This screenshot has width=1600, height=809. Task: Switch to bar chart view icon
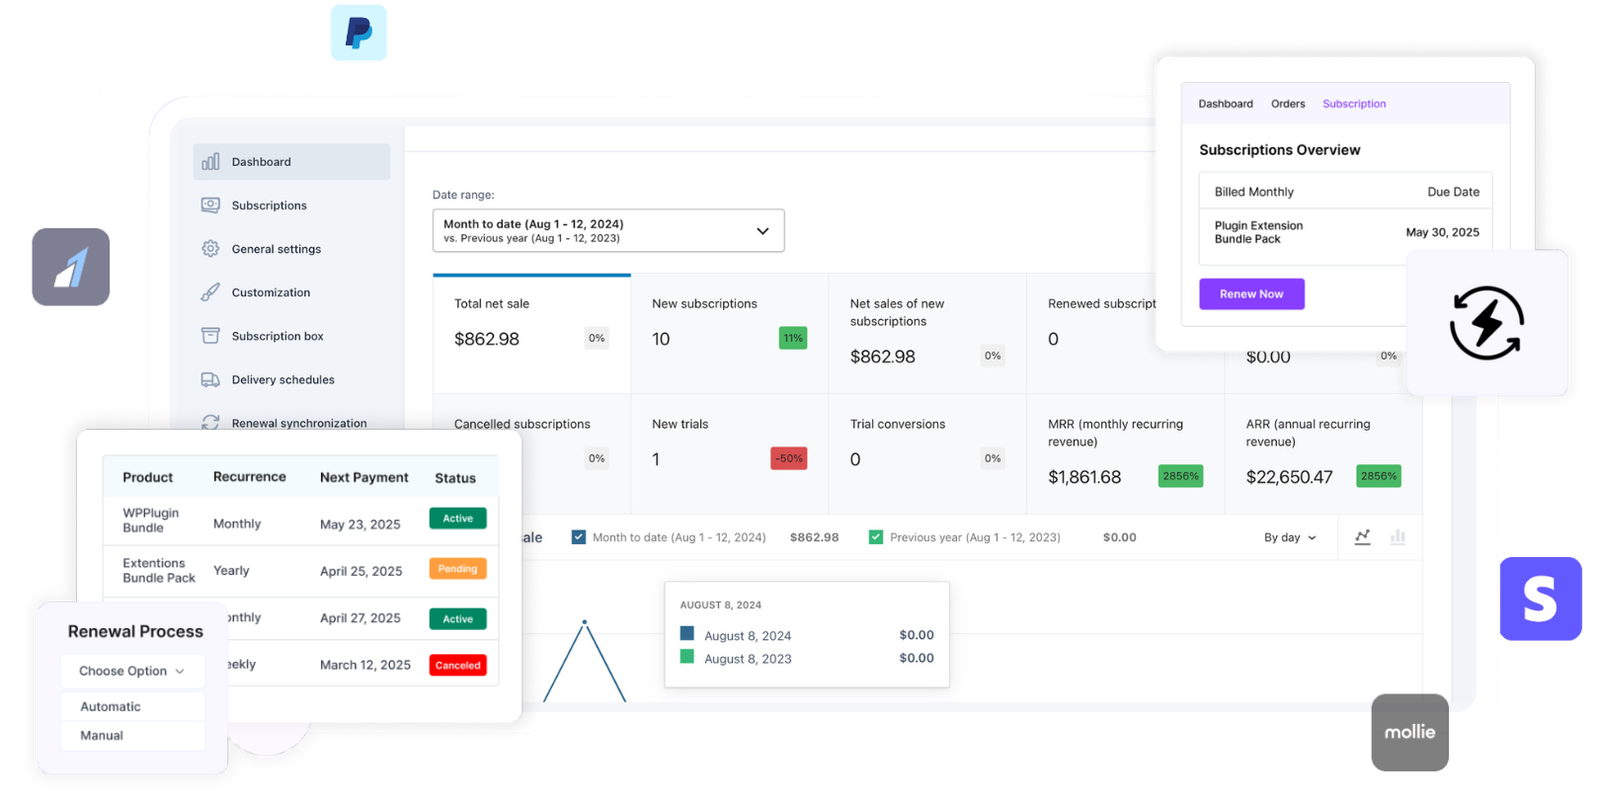pyautogui.click(x=1397, y=537)
